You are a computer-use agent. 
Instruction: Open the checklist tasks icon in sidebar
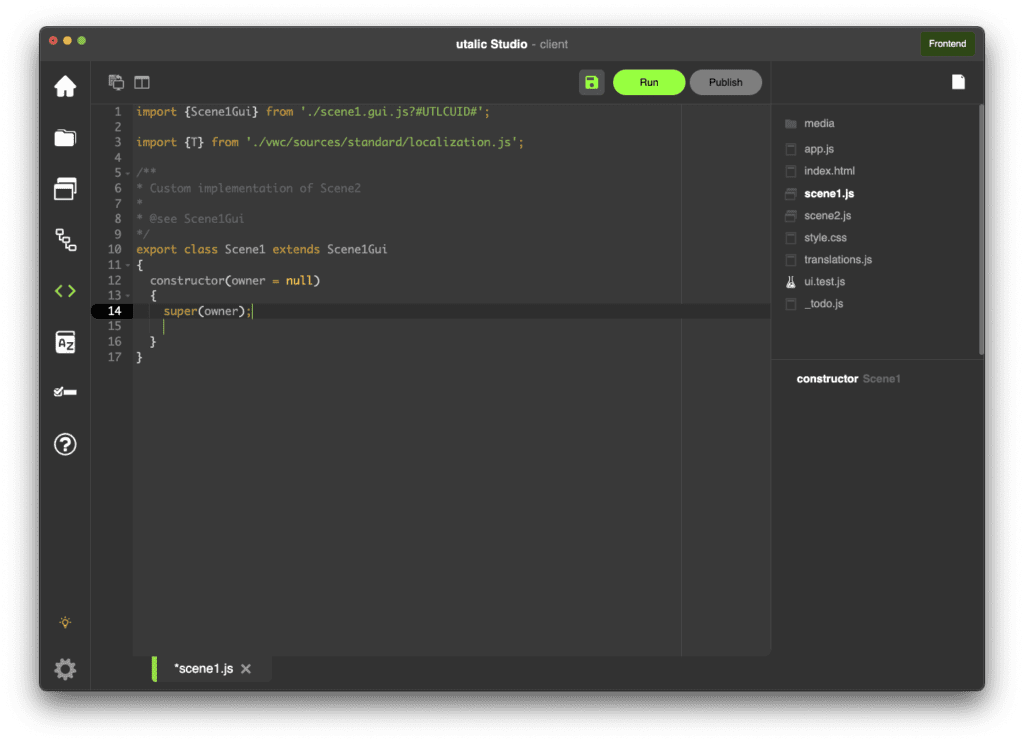pos(65,392)
